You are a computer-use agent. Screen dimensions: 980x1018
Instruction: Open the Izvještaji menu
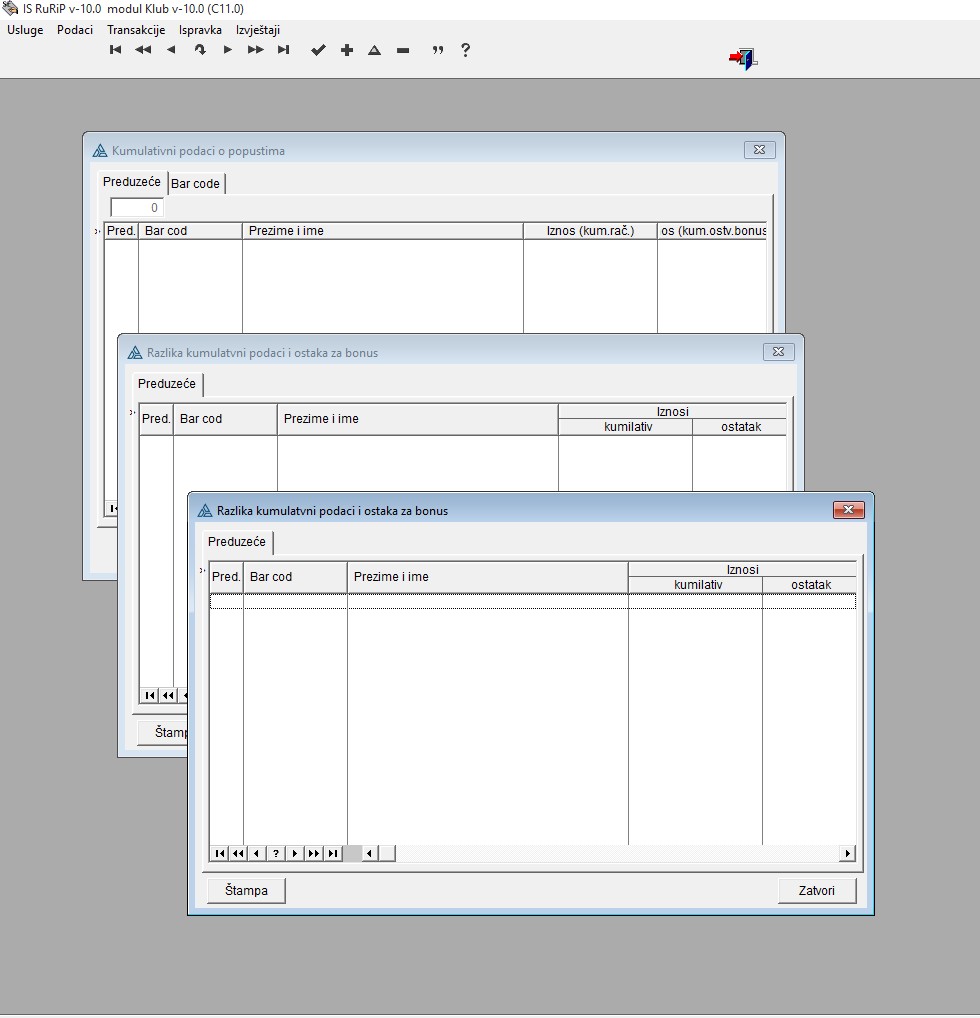(x=258, y=30)
